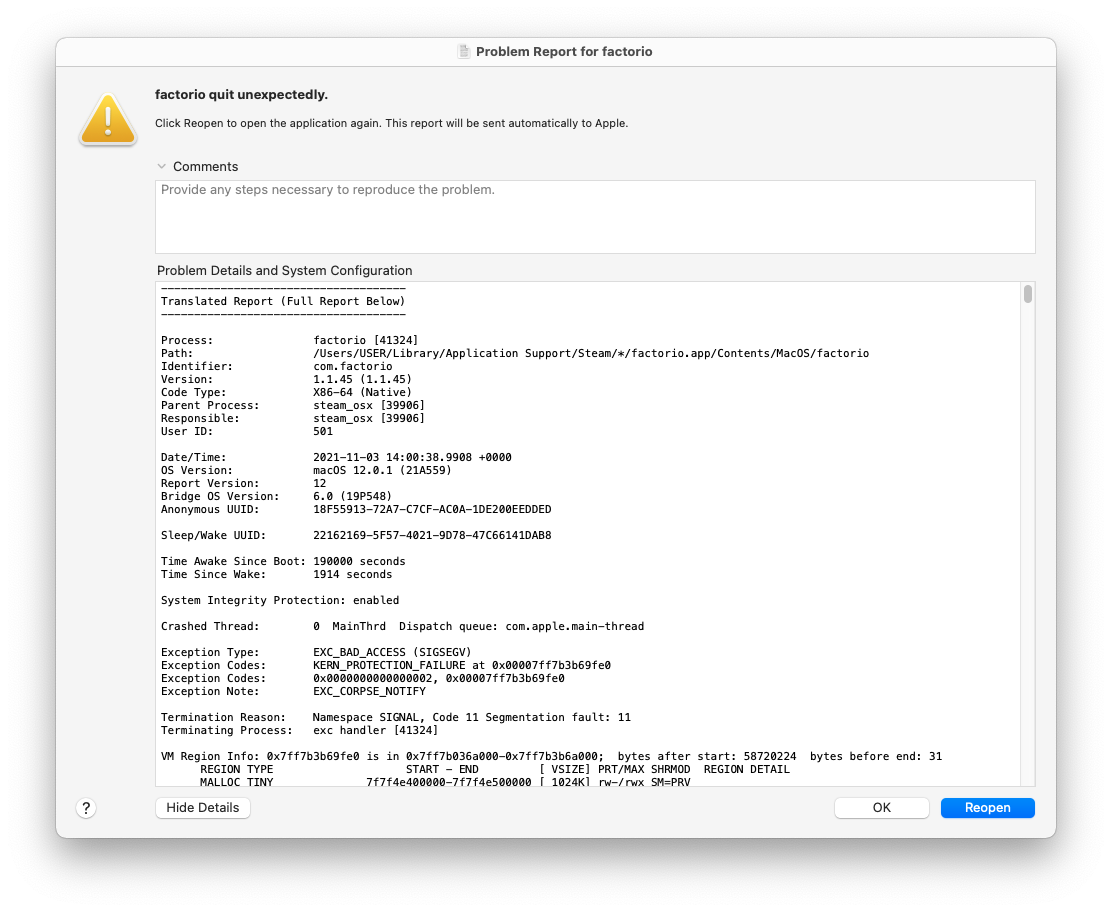
Task: Click the OK button
Action: tap(881, 808)
